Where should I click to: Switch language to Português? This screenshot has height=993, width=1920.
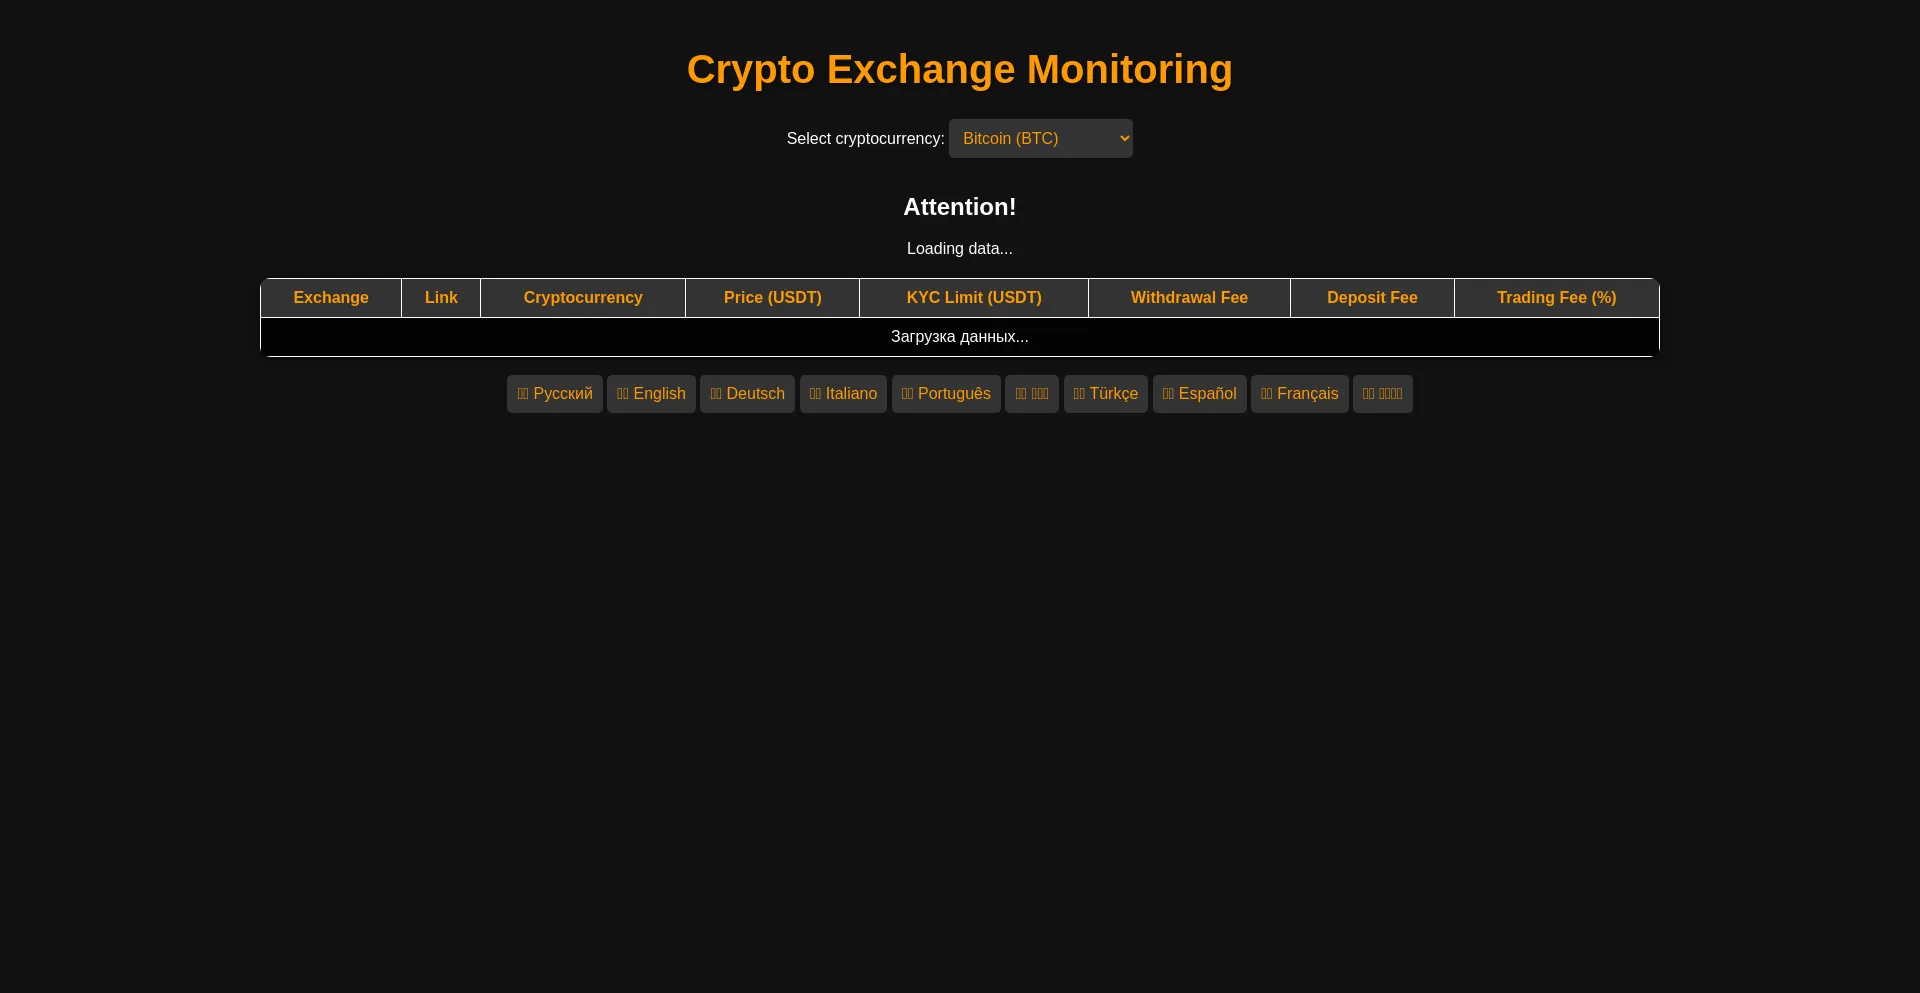(x=946, y=393)
